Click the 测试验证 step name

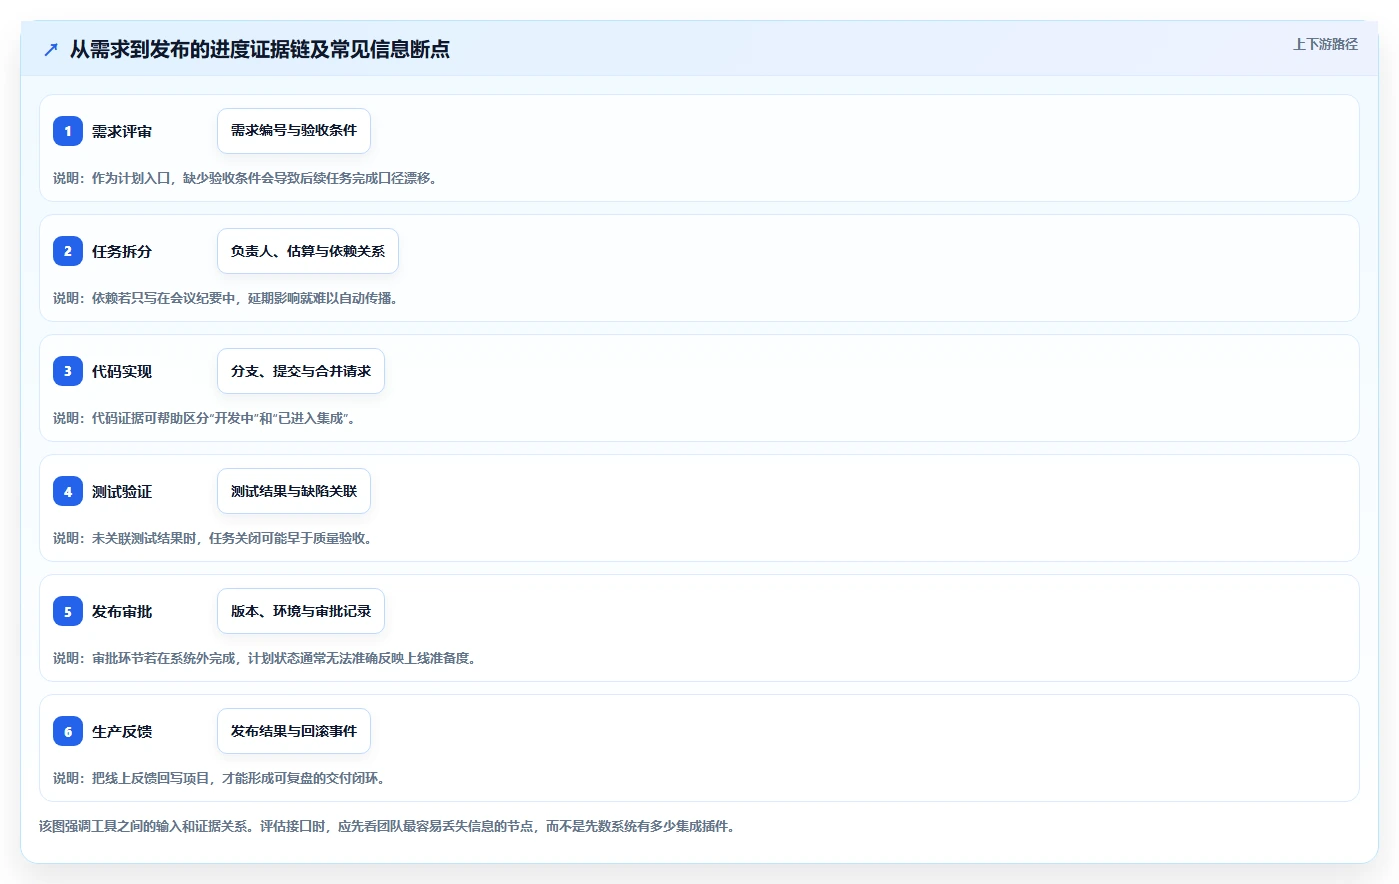[122, 491]
